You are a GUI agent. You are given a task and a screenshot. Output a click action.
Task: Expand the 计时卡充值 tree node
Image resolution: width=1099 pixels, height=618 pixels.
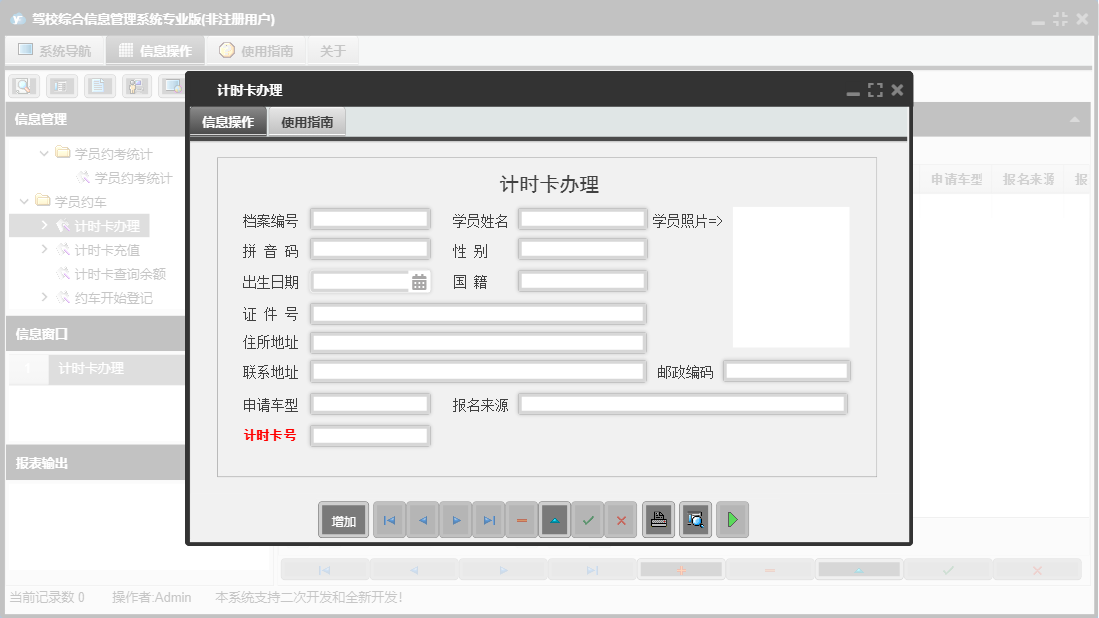tap(43, 249)
